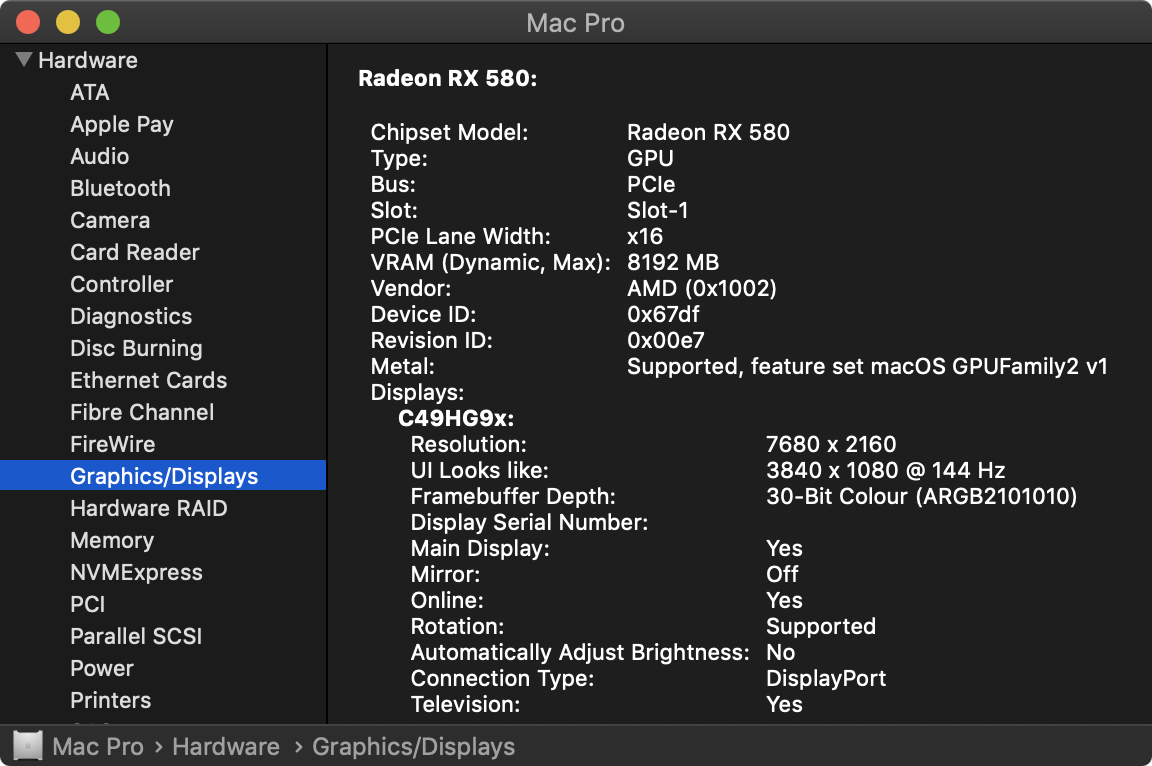Click the Type value GPU
1152x766 pixels.
[x=650, y=158]
